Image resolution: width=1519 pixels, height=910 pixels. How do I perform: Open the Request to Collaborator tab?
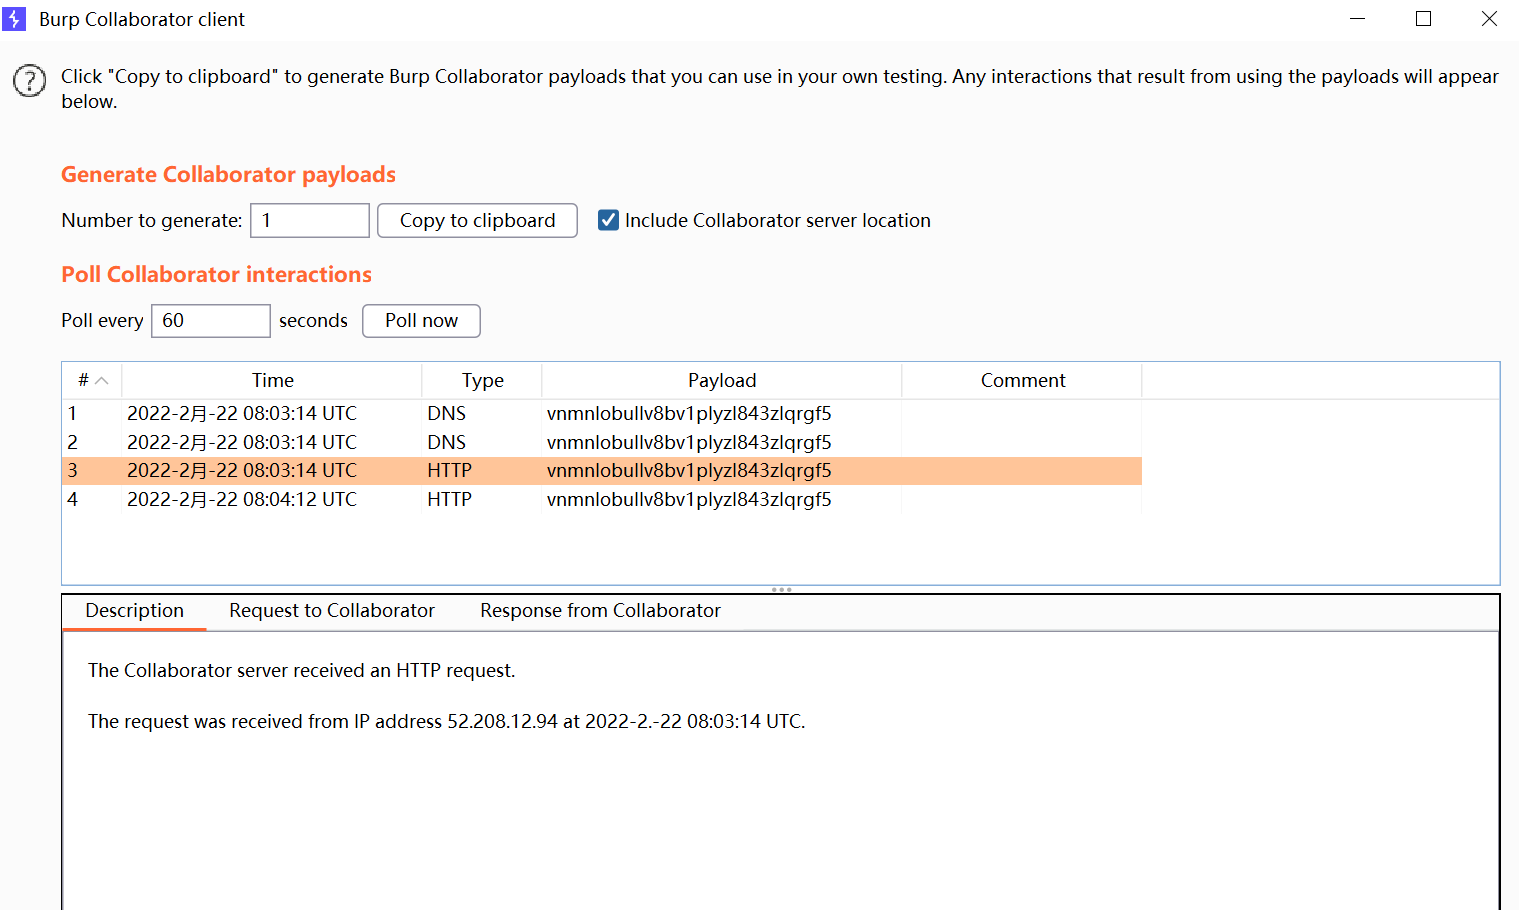click(332, 611)
